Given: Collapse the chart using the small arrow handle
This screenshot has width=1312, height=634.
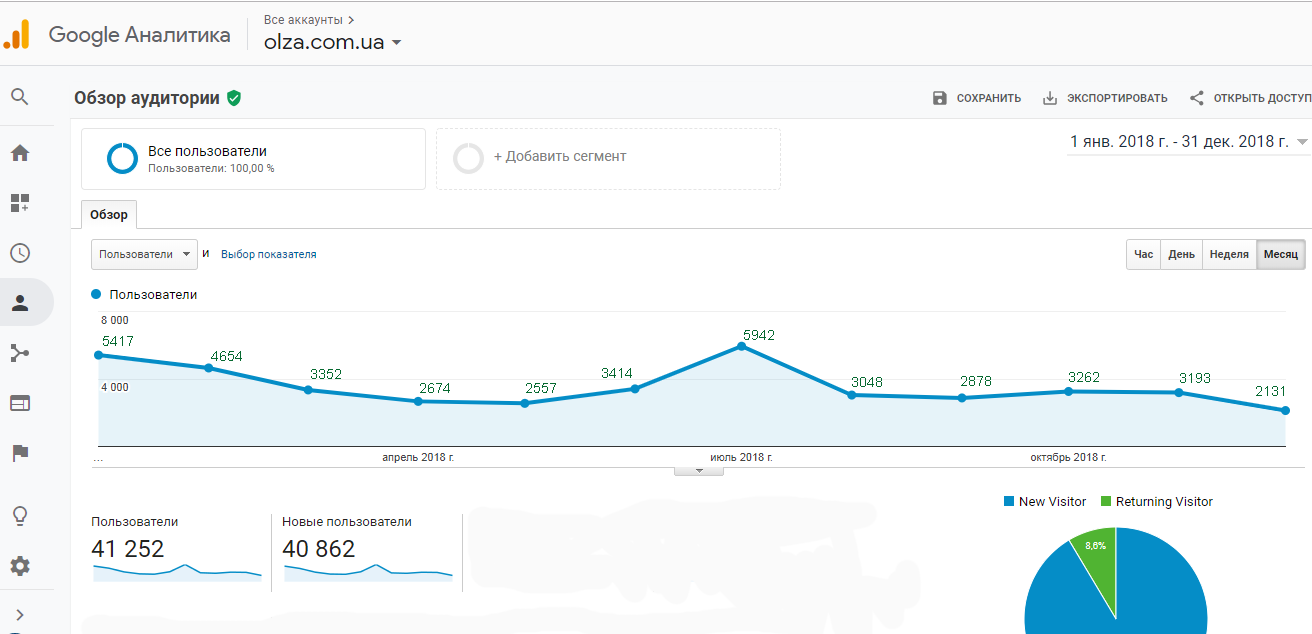Looking at the screenshot, I should point(699,470).
